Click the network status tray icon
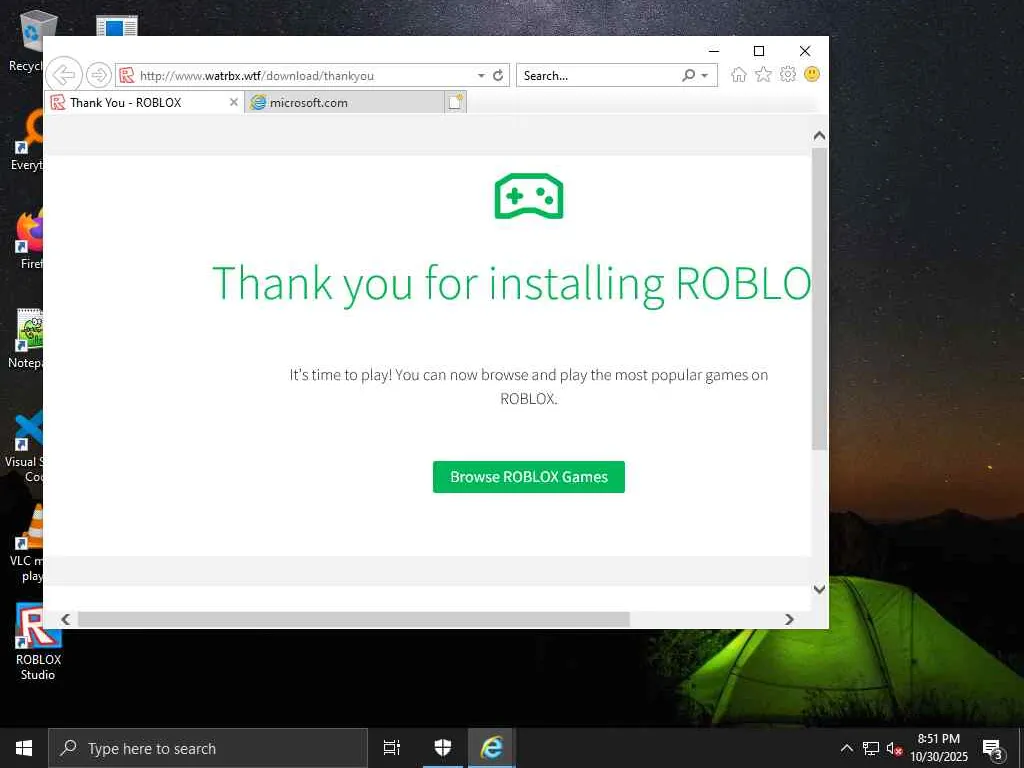 coord(871,748)
